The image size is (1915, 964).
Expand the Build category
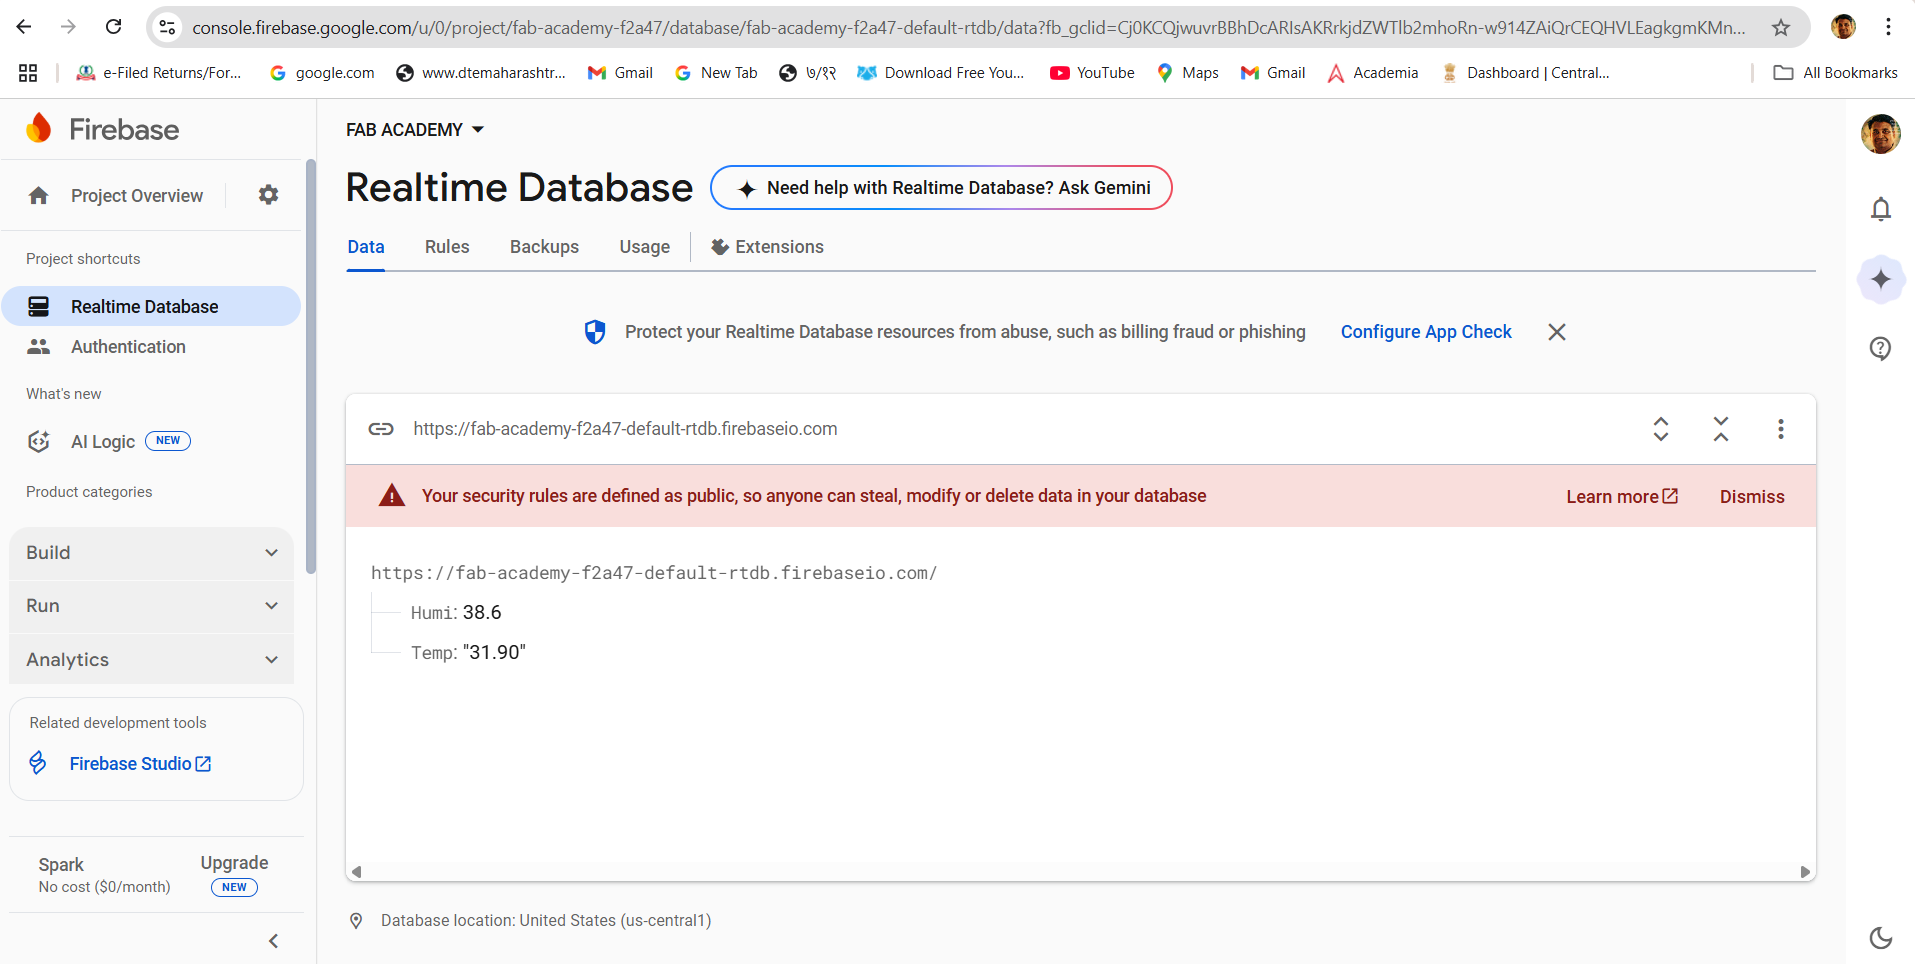152,553
